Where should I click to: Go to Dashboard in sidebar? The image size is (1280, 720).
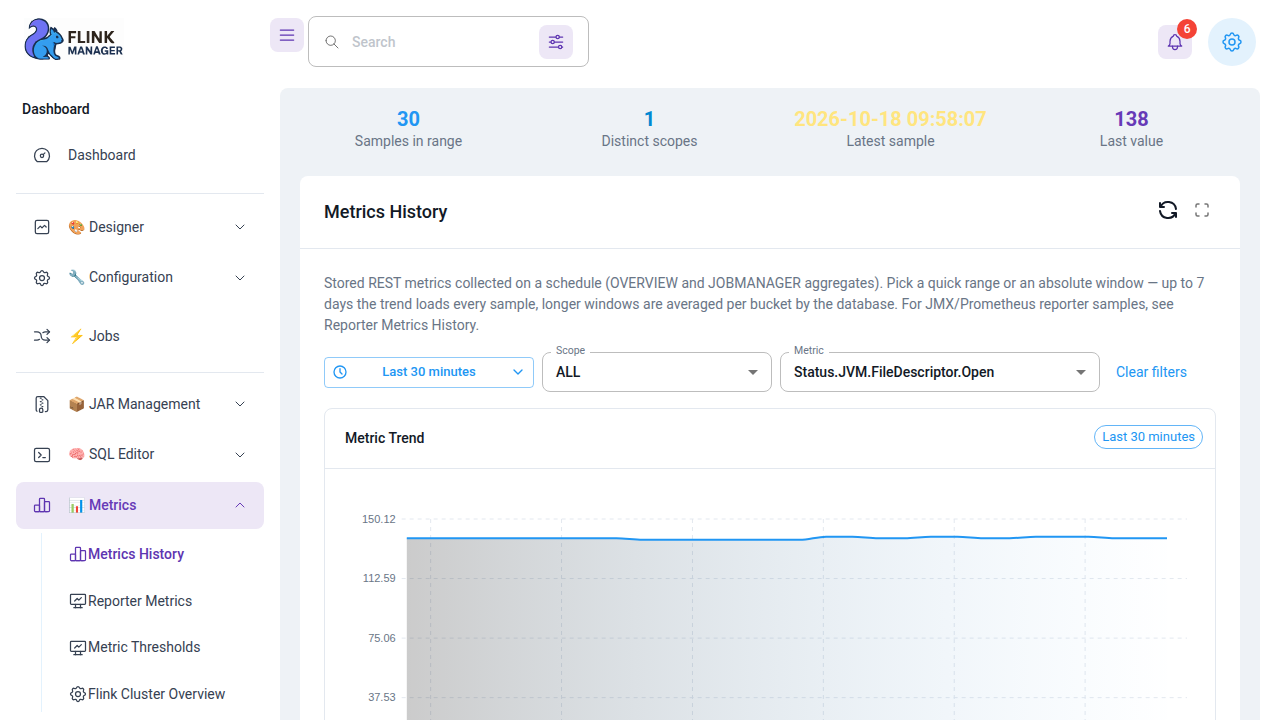140,155
